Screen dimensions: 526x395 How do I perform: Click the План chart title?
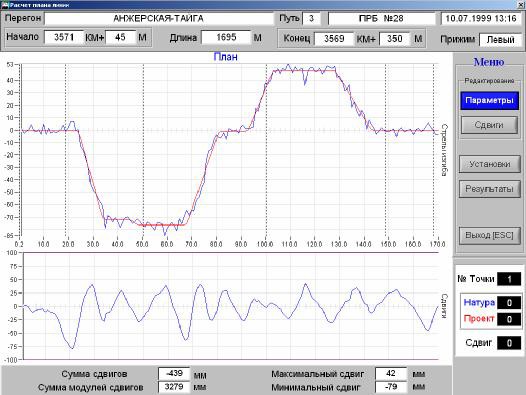225,57
